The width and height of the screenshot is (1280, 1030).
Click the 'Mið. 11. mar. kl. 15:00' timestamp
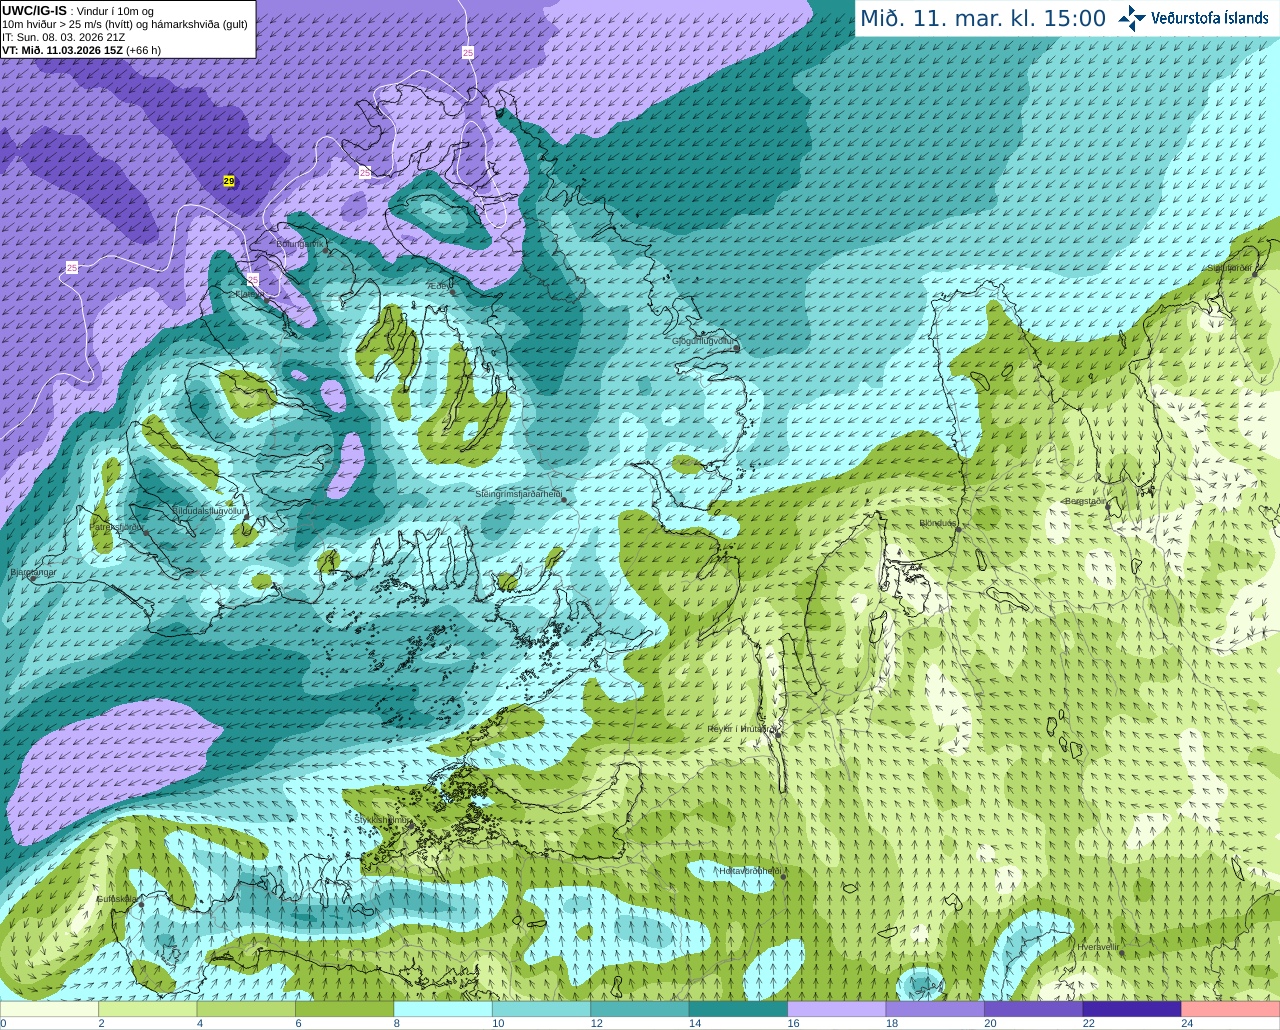pos(983,19)
